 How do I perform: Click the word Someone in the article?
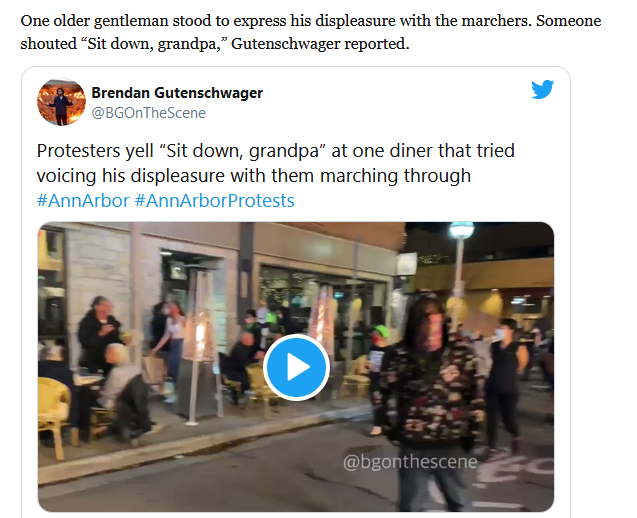(569, 21)
